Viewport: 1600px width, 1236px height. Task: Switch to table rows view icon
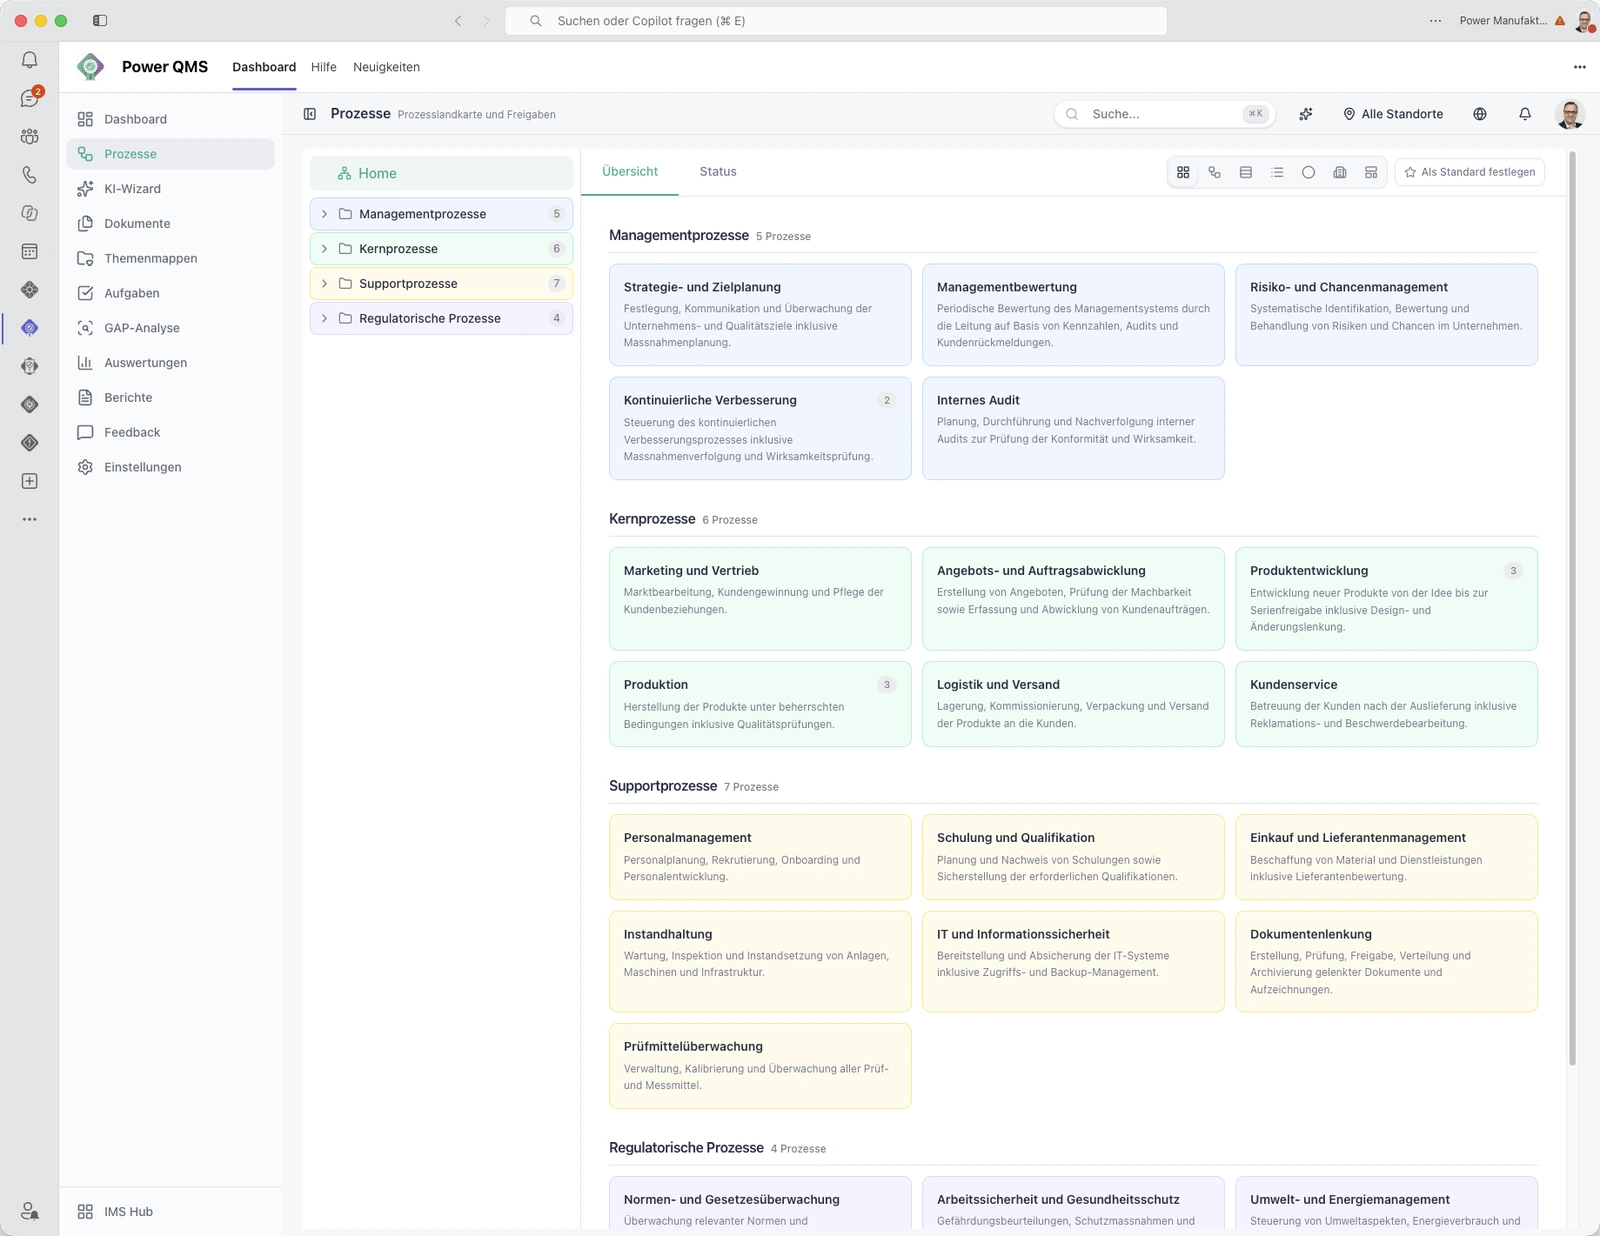(1246, 172)
